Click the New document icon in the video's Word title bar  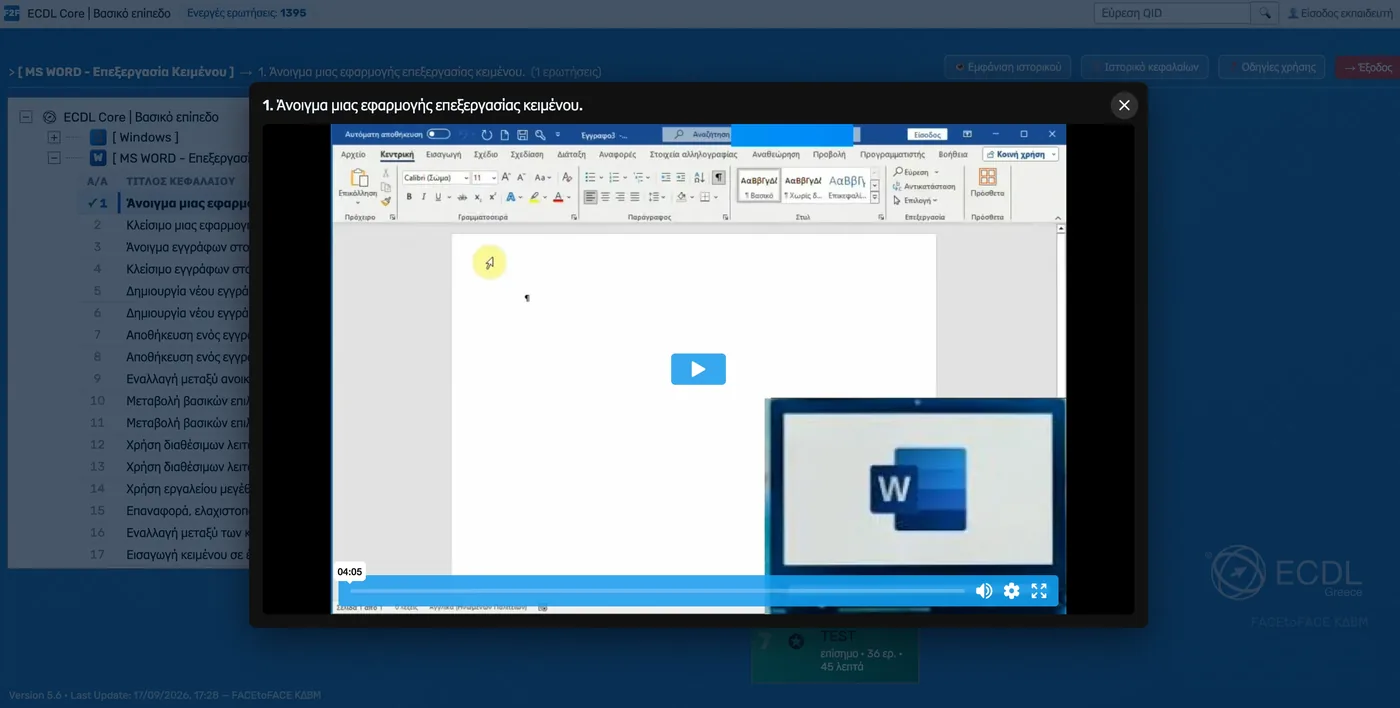505,134
